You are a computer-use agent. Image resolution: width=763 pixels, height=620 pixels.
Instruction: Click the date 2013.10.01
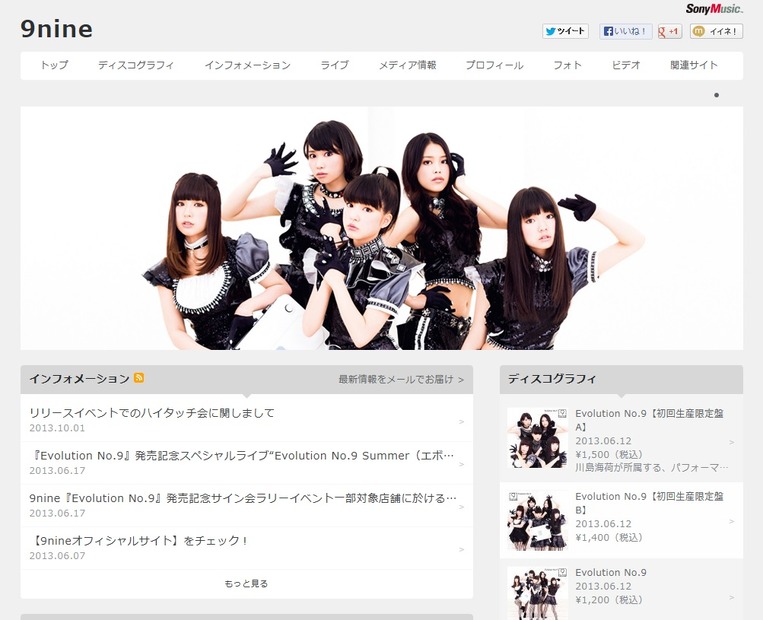[x=57, y=428]
